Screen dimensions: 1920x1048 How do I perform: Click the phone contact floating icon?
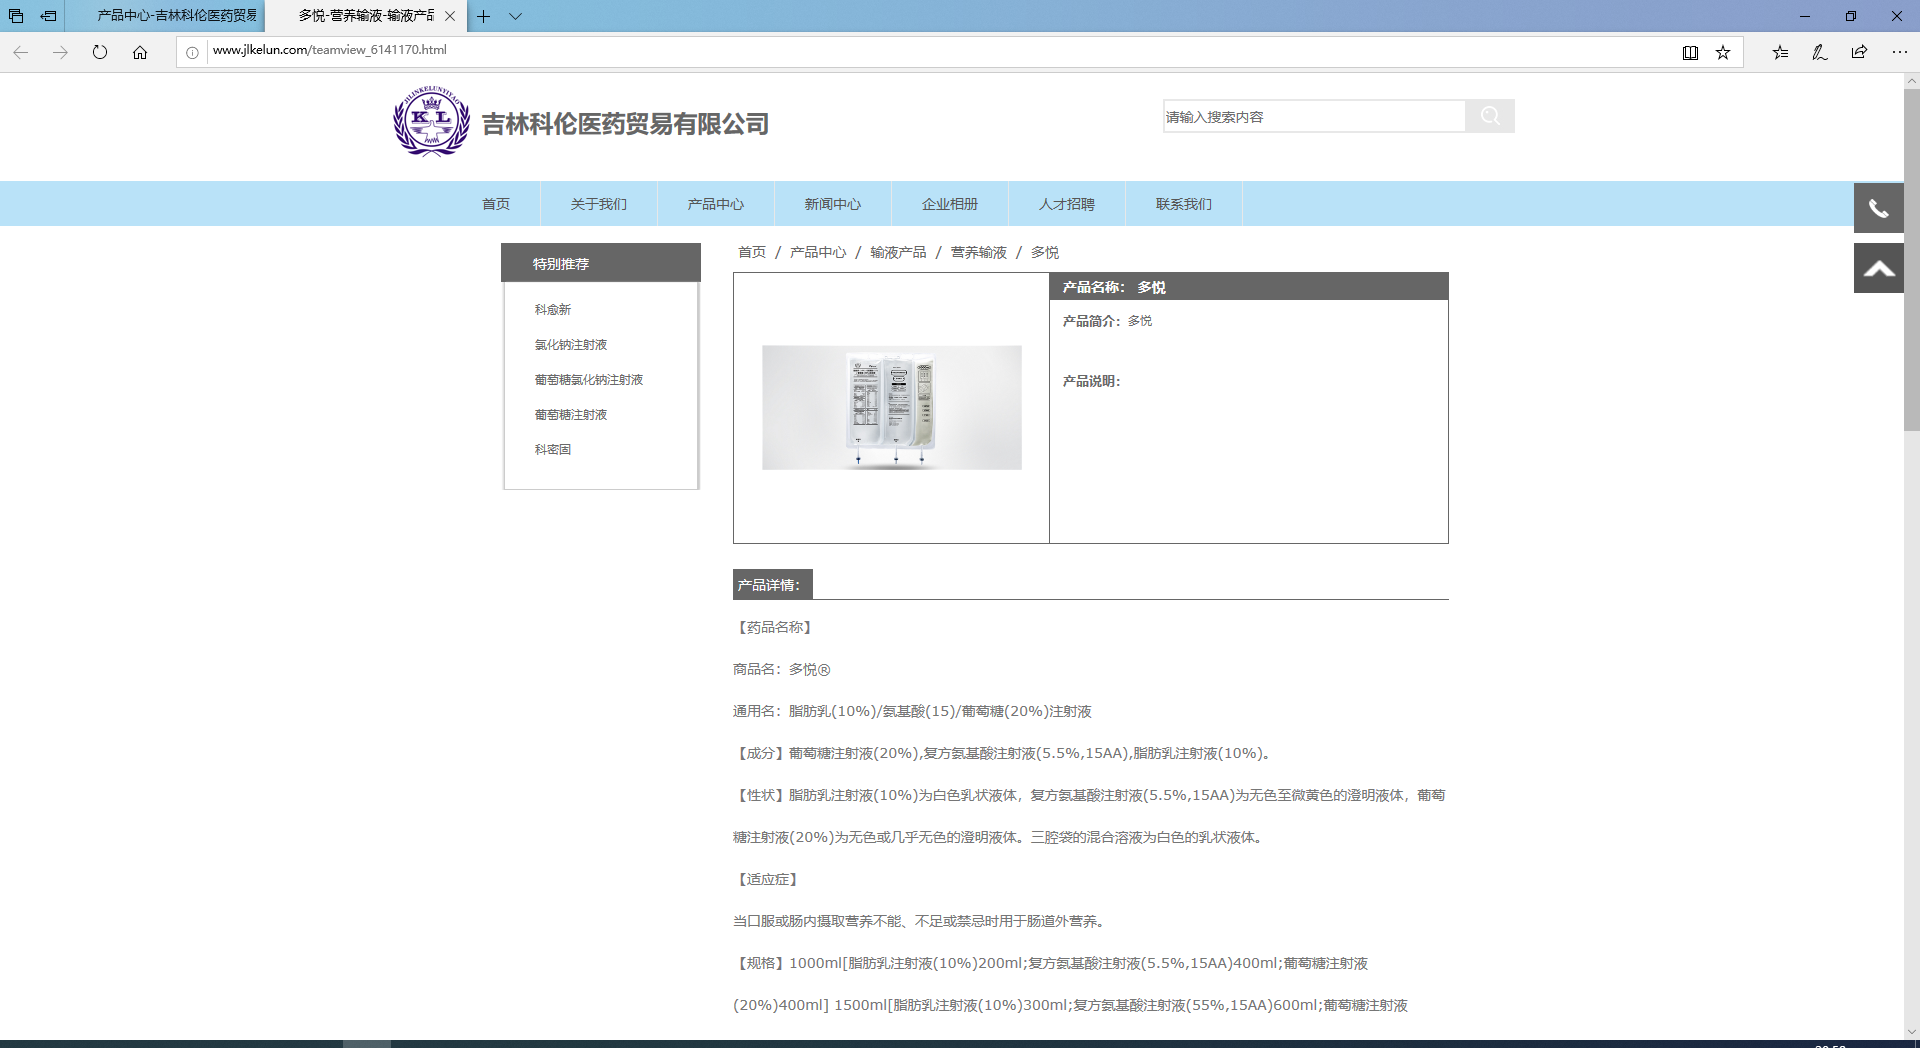tap(1879, 208)
